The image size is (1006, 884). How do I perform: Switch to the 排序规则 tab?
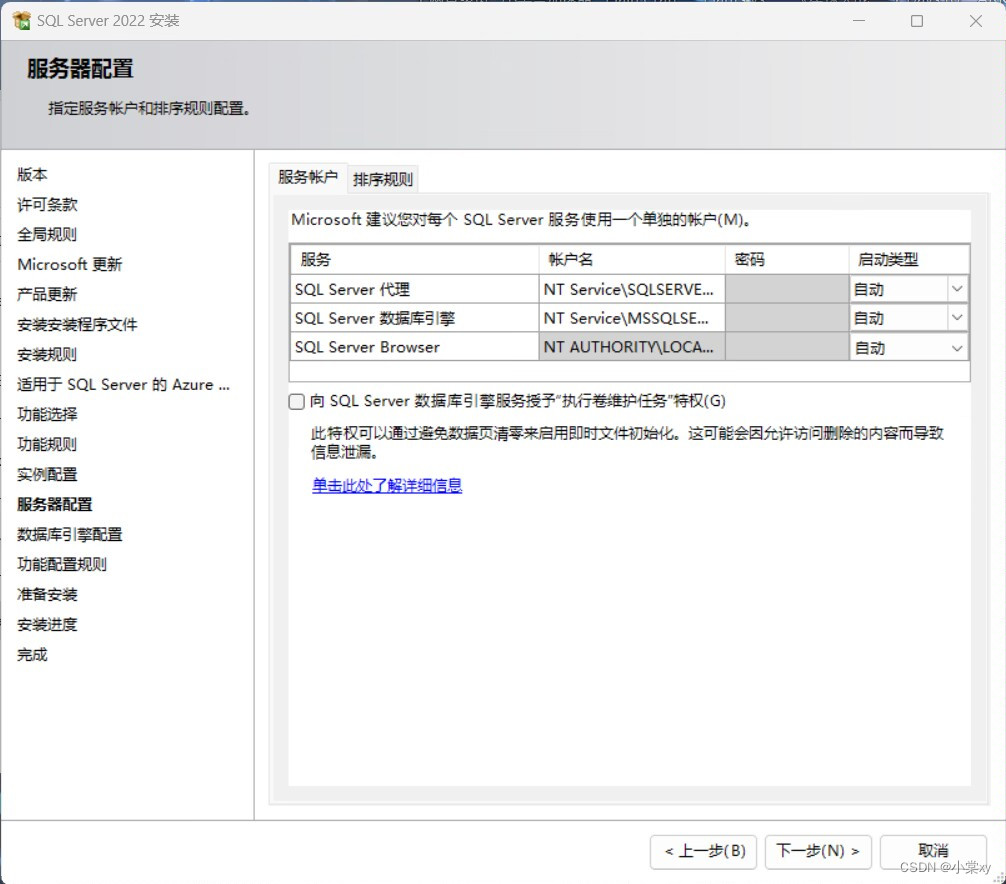(383, 179)
